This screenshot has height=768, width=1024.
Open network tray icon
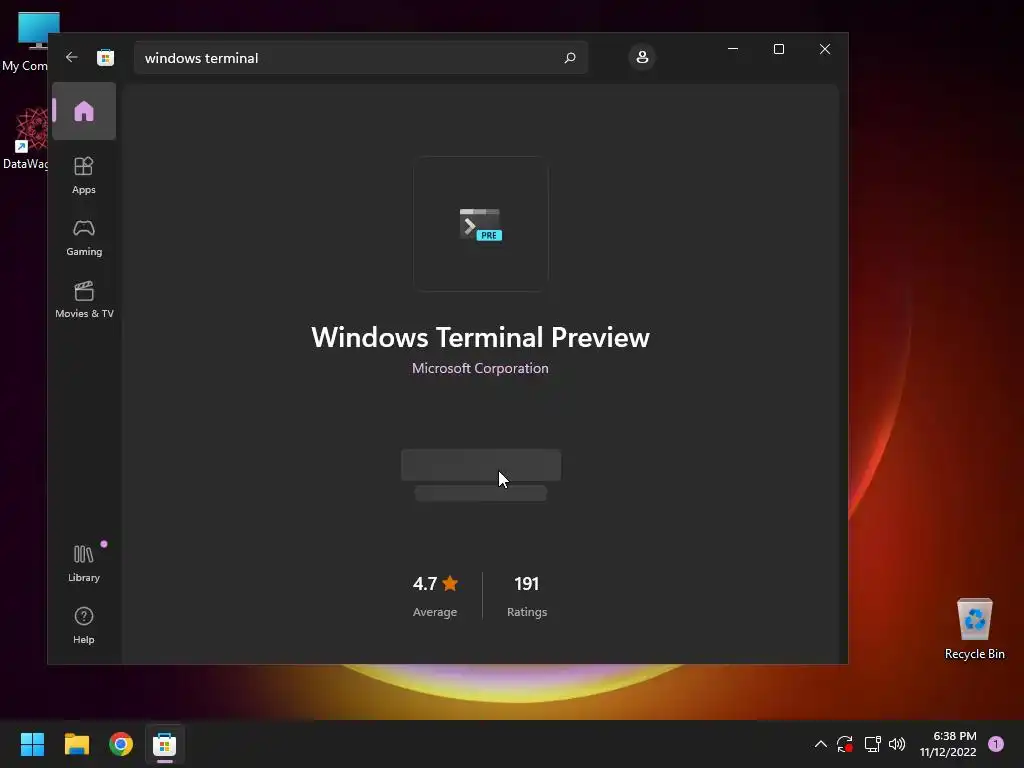pyautogui.click(x=872, y=744)
